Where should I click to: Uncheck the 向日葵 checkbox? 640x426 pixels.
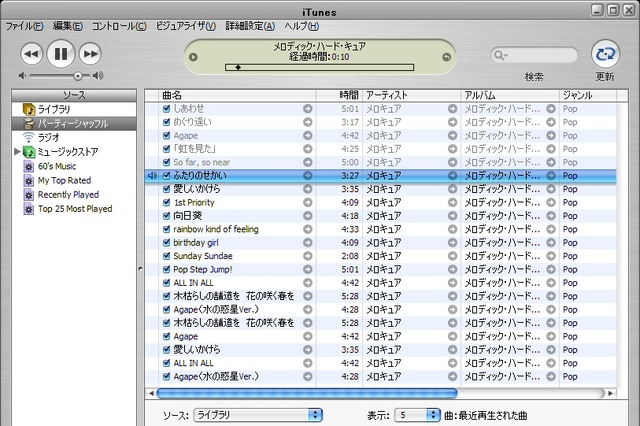click(x=166, y=216)
